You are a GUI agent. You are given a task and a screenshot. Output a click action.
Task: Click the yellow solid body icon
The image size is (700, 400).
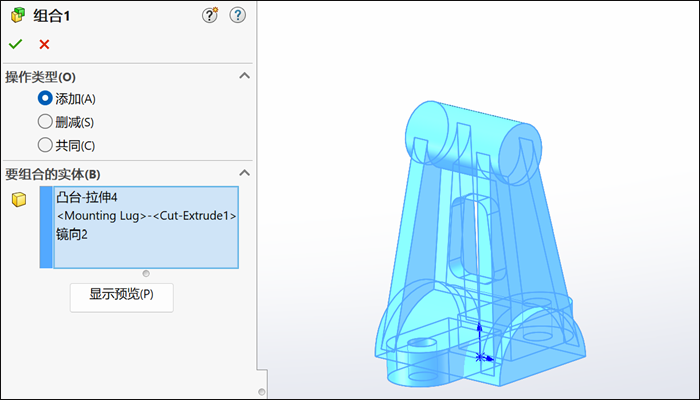point(18,200)
